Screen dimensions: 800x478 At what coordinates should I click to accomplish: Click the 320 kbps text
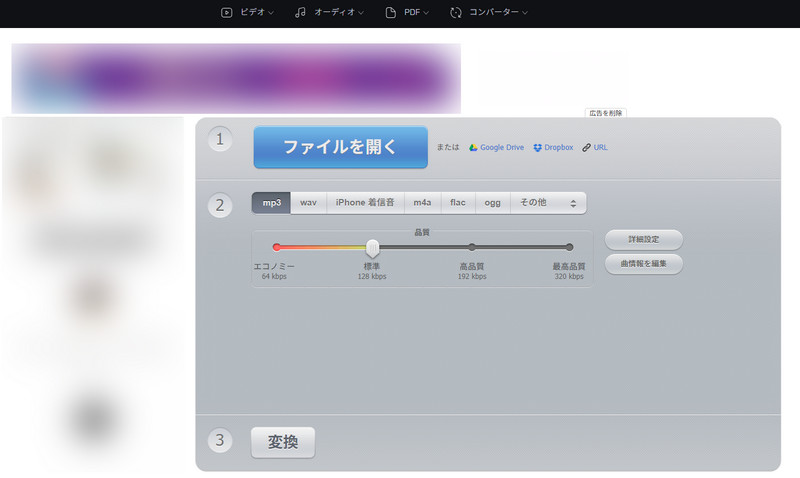569,276
